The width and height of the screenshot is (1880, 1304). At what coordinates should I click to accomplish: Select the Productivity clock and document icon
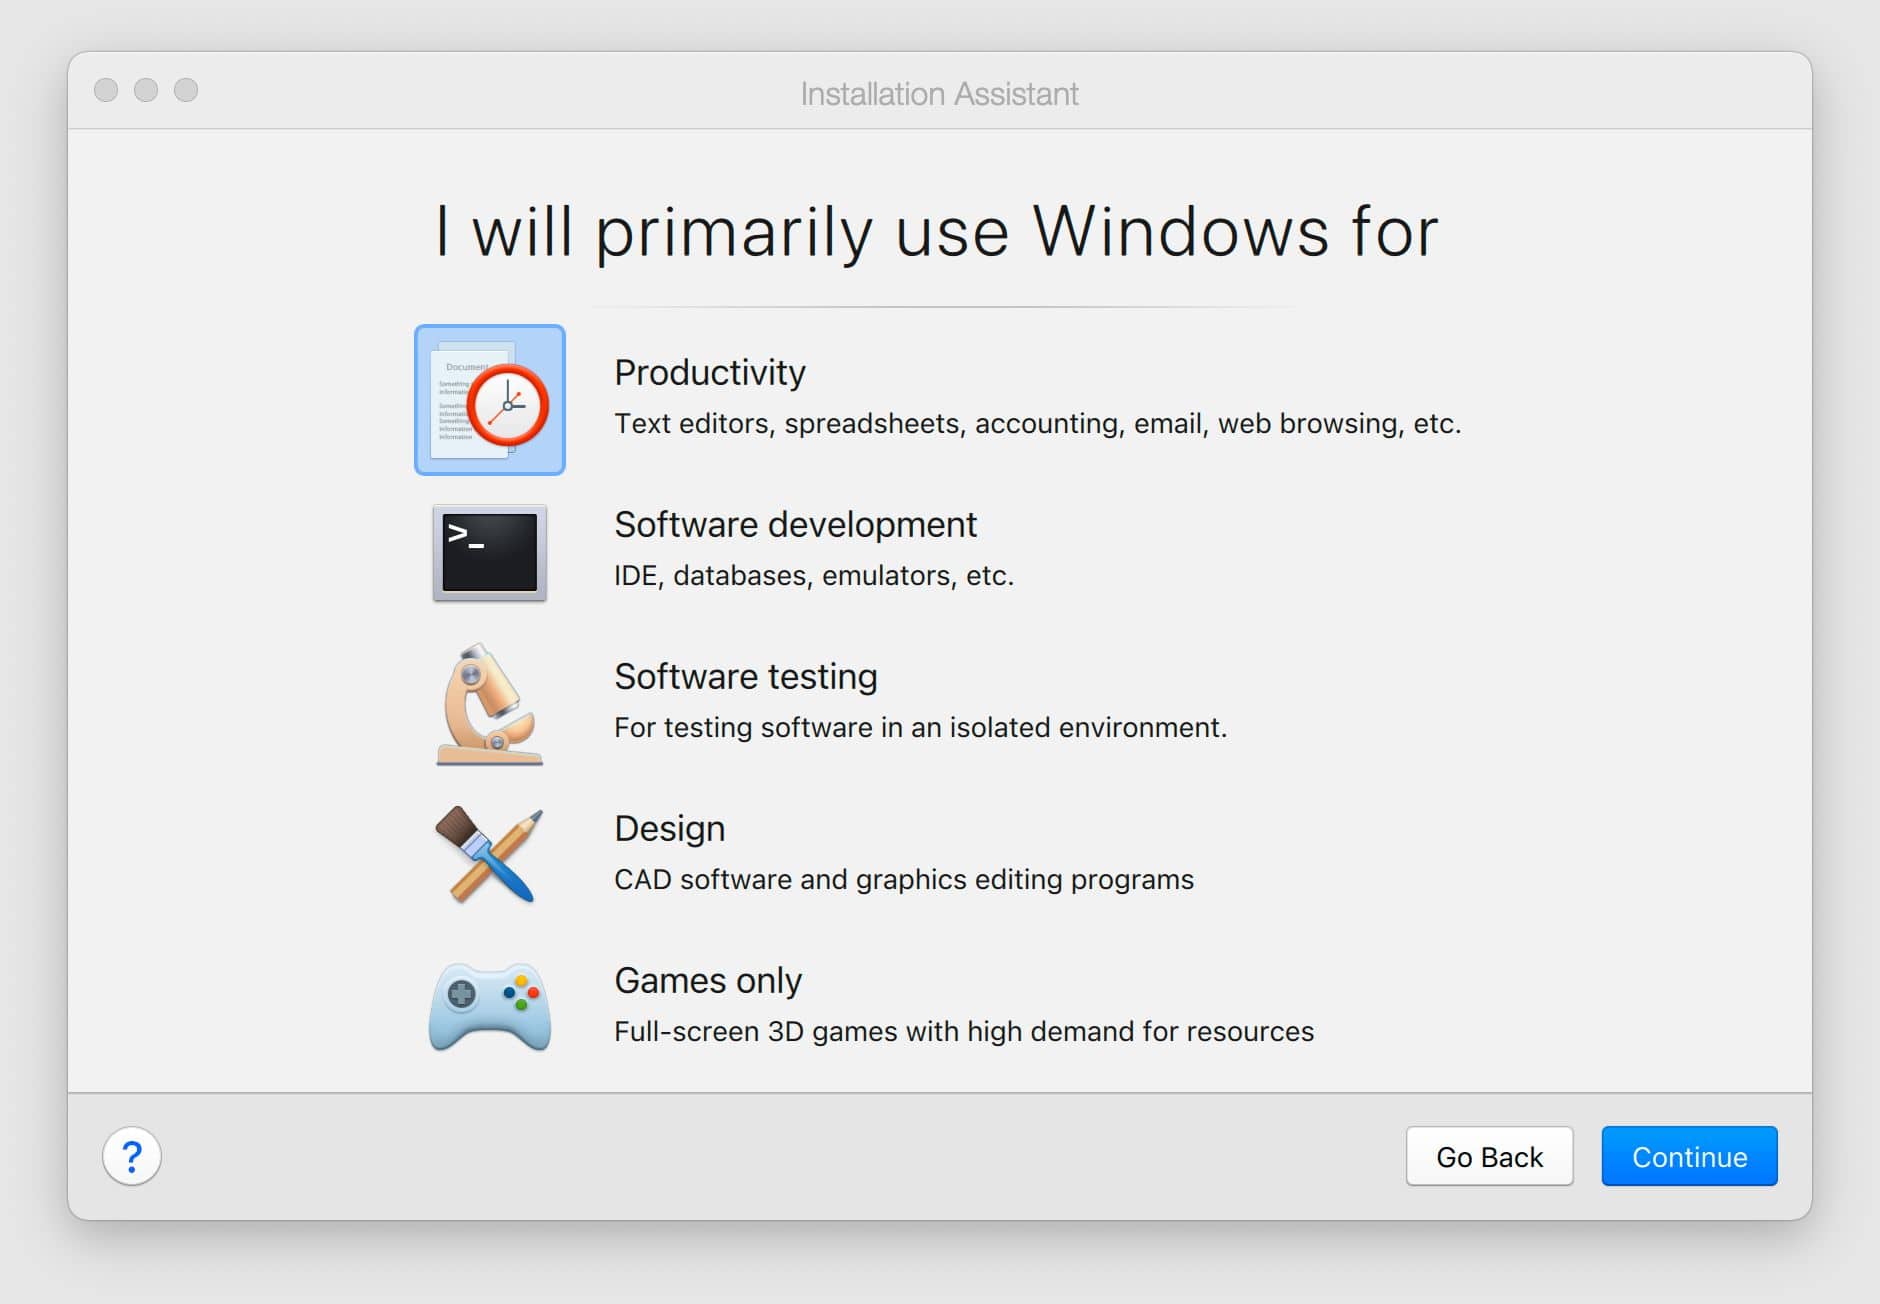(489, 400)
